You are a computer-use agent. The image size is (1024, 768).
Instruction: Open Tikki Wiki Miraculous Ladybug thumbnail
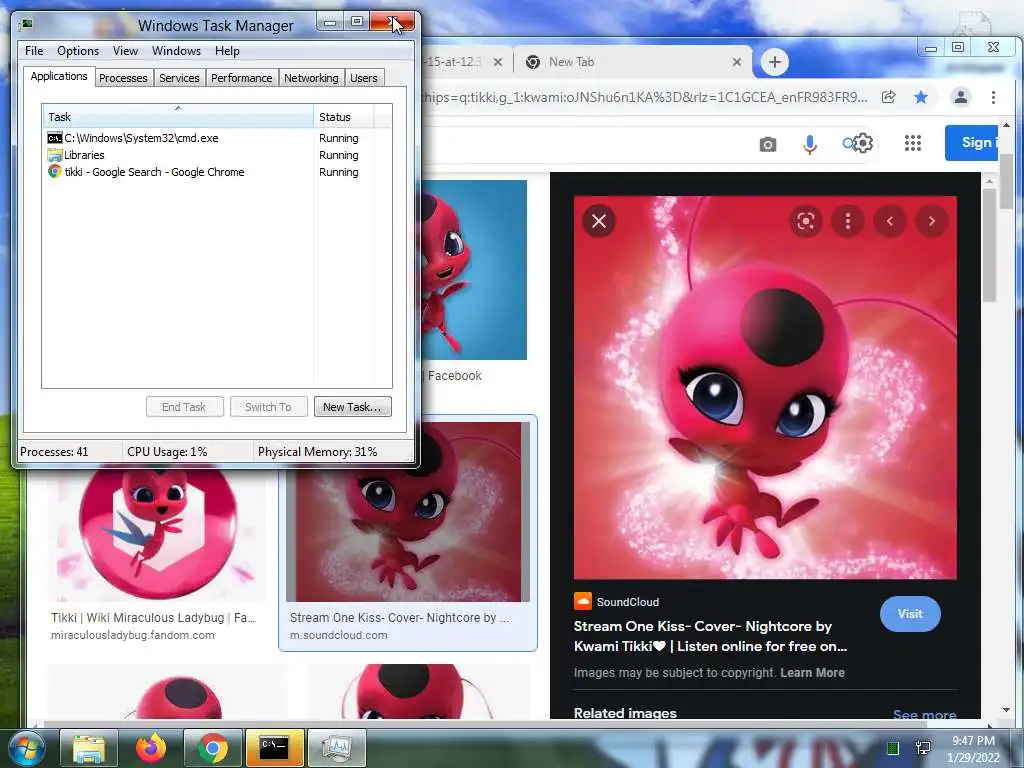(157, 532)
